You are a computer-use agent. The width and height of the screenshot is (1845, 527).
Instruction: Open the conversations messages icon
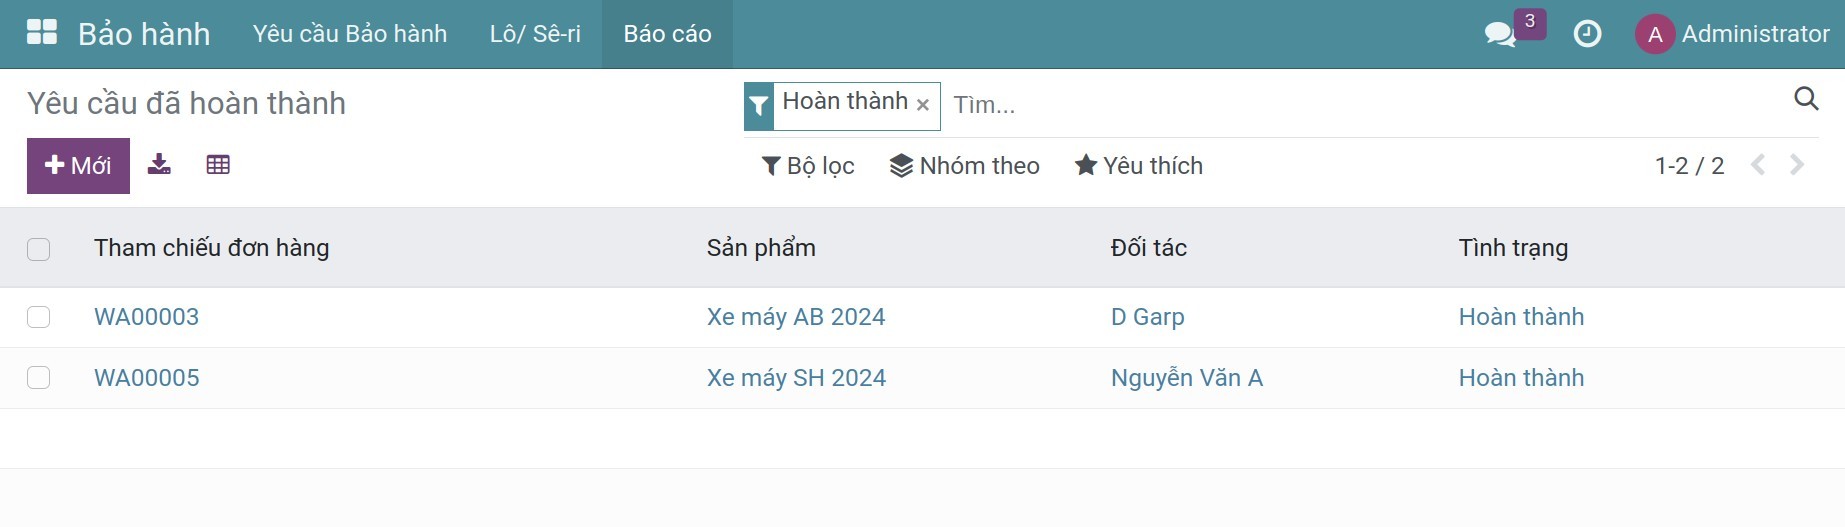[1499, 35]
